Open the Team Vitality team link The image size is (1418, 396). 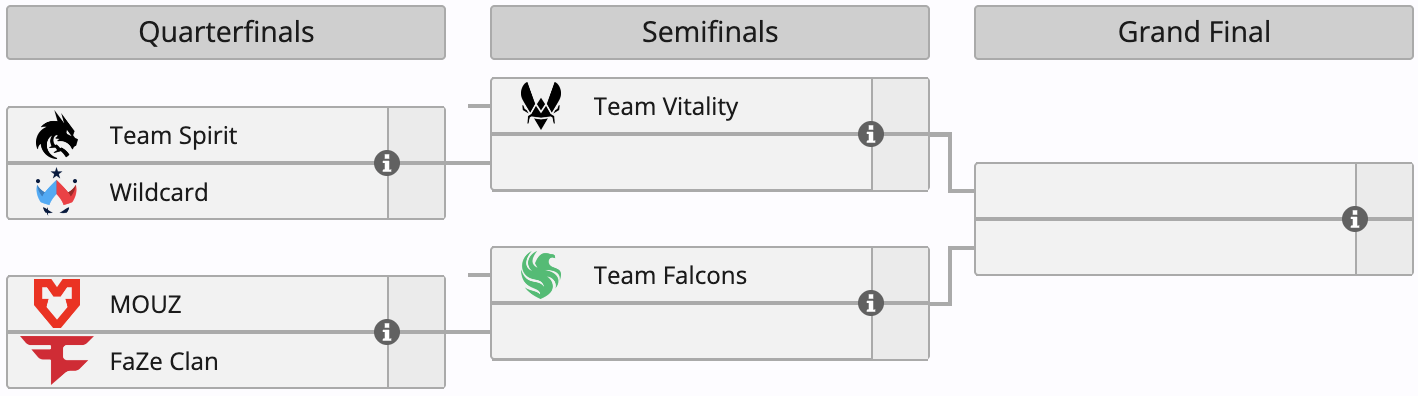(x=666, y=106)
